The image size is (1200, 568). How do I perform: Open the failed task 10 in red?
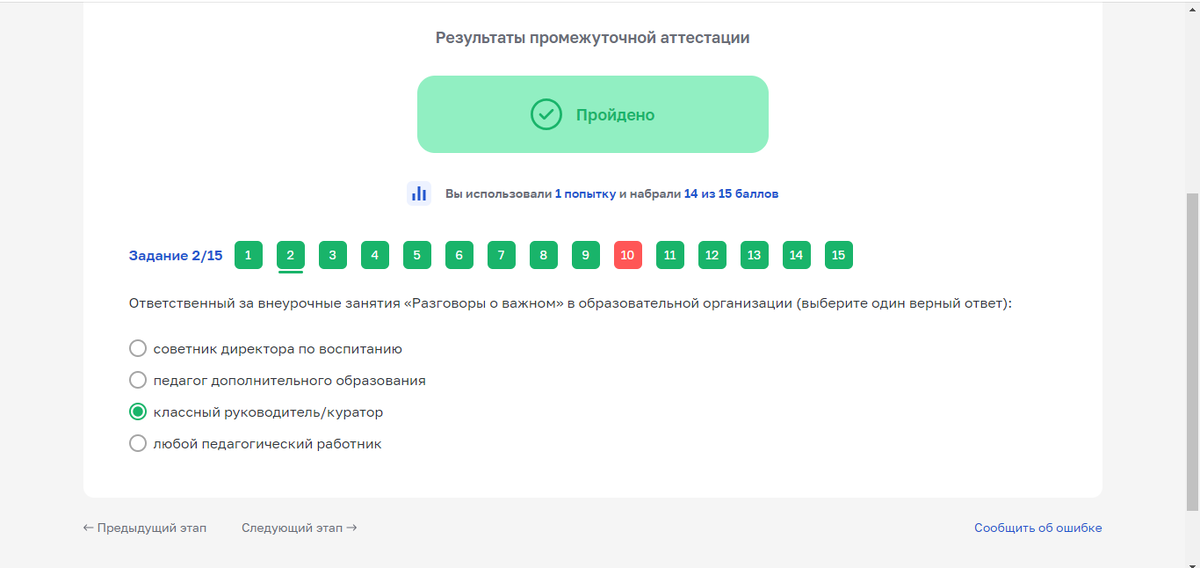click(627, 255)
